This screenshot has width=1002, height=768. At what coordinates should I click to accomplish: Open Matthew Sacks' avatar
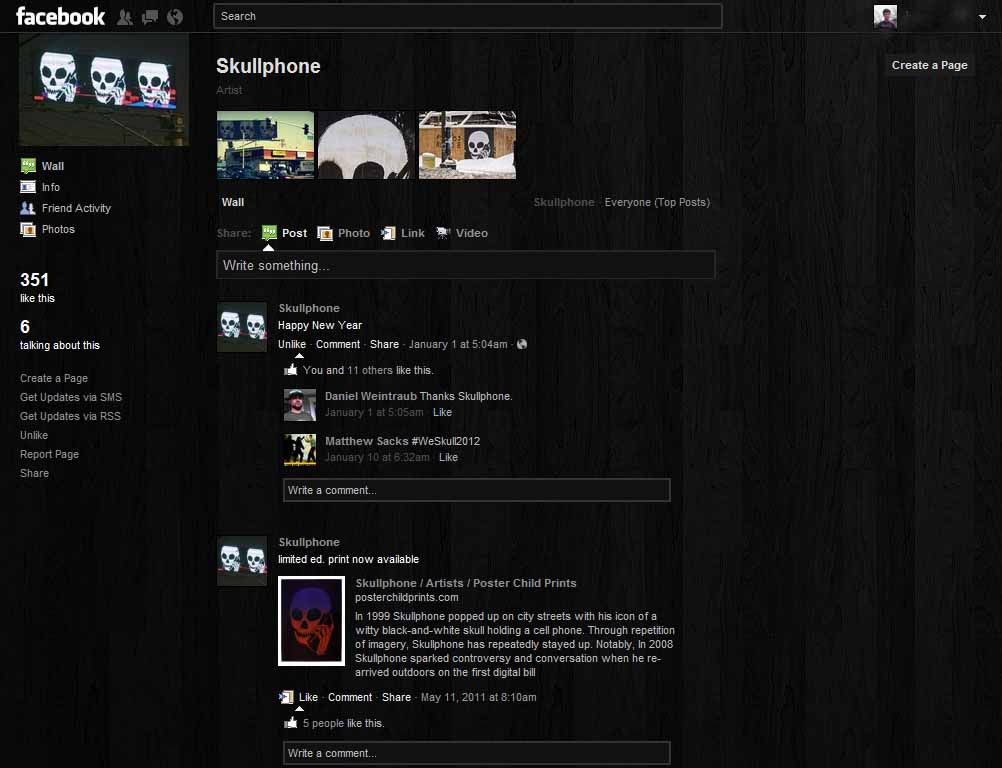pos(300,450)
